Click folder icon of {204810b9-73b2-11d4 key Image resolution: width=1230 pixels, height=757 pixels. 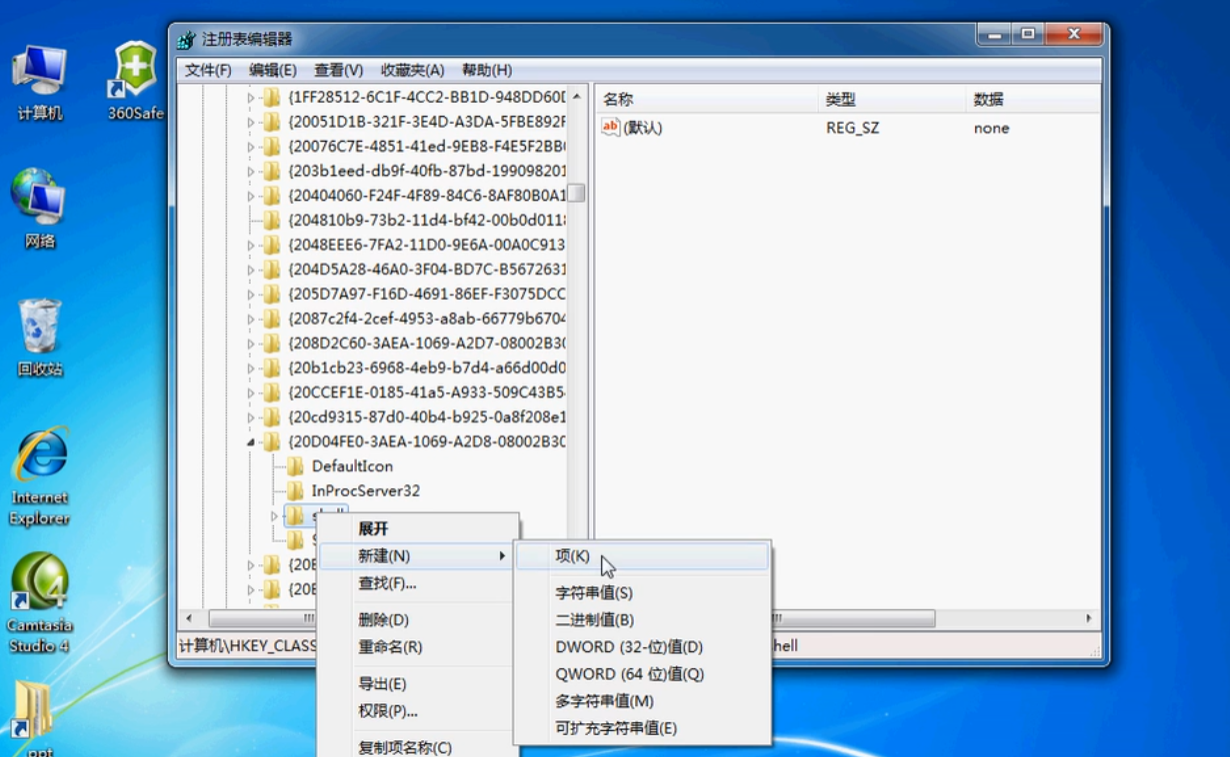point(271,220)
